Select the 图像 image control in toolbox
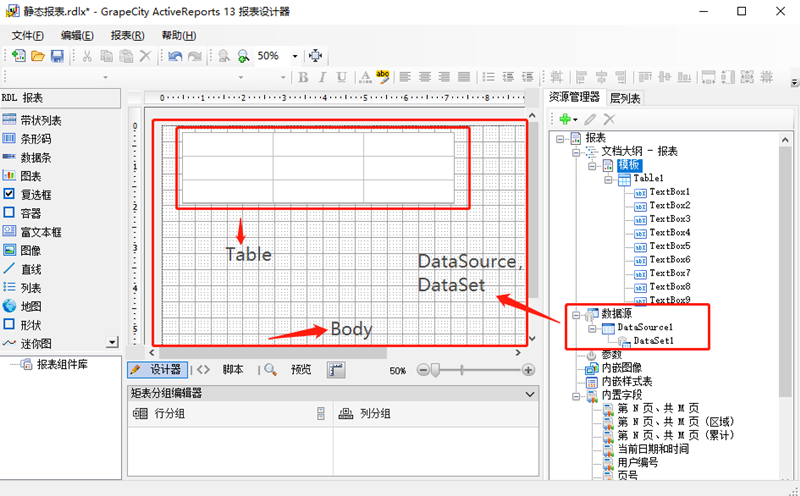Screen dimensions: 800x496 point(30,250)
